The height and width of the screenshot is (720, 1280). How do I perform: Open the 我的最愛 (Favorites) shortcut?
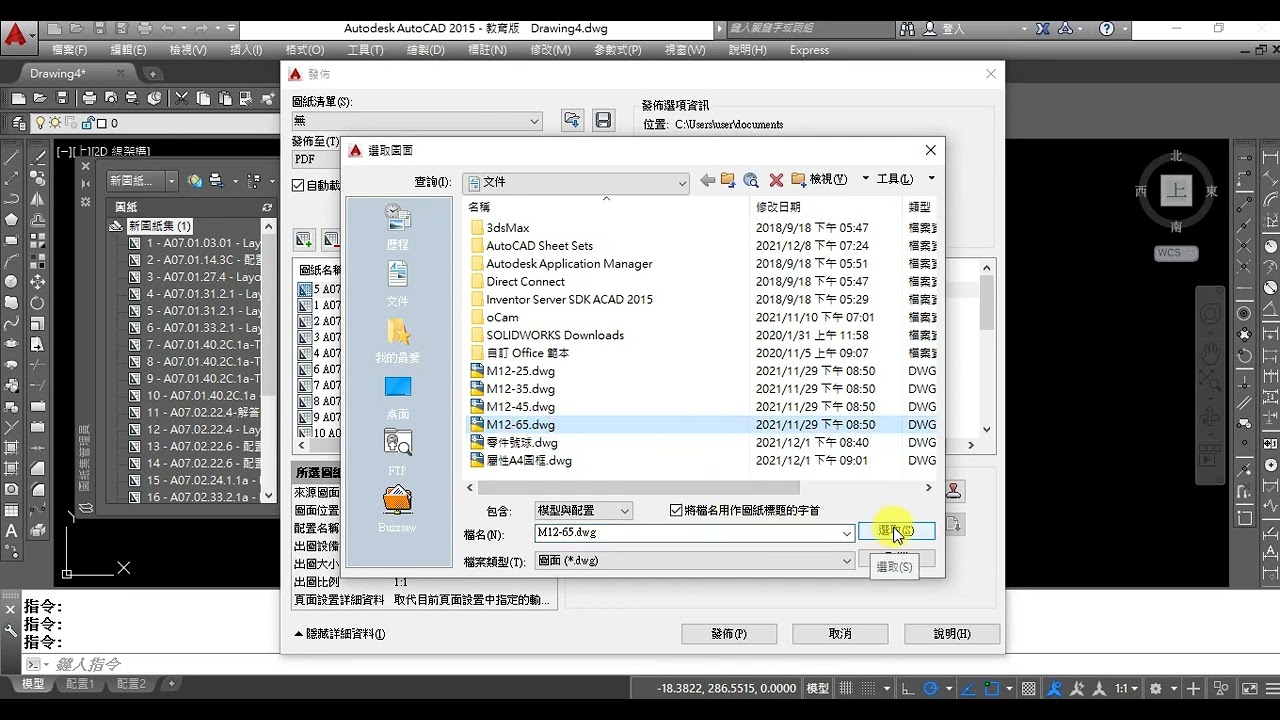[x=398, y=341]
